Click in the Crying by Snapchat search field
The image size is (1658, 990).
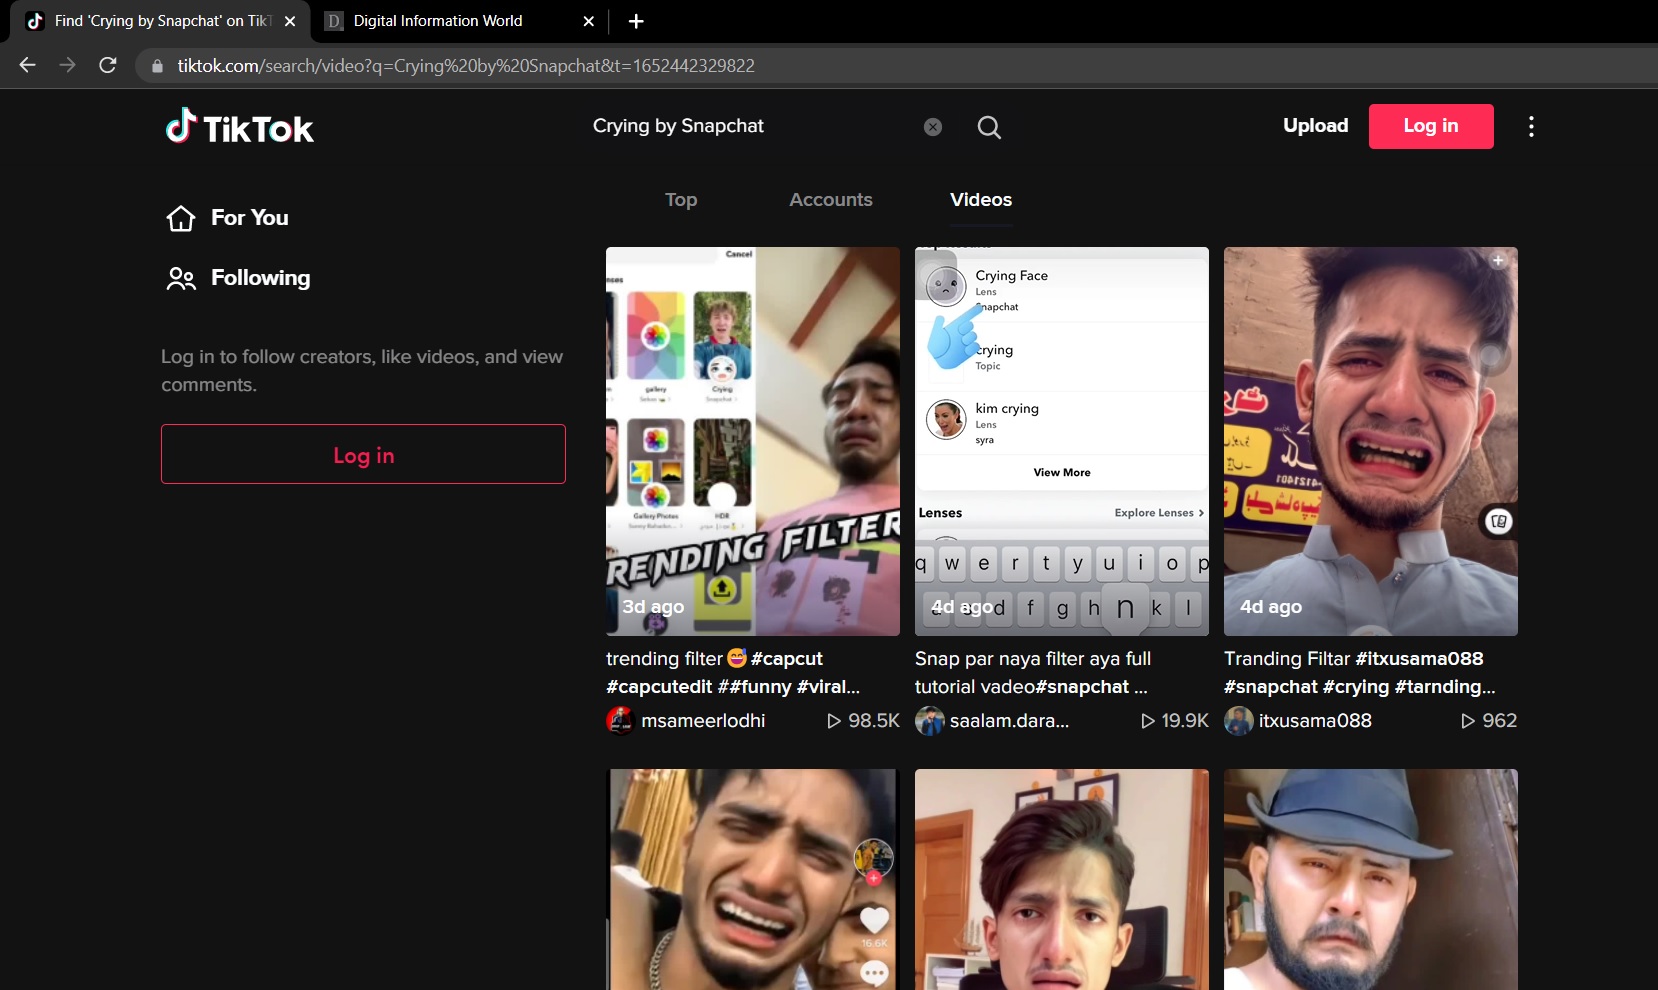[x=750, y=126]
